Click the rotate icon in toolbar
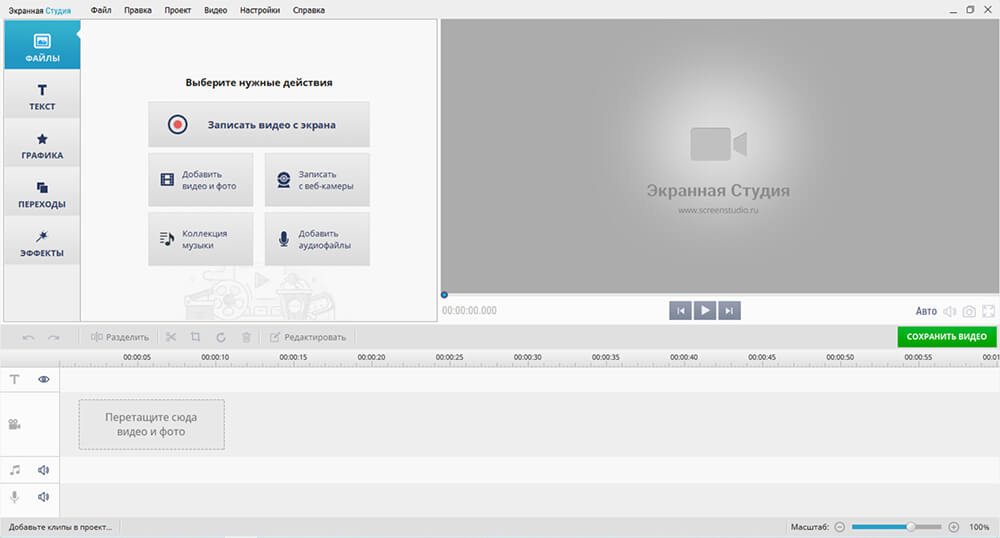 [x=221, y=337]
